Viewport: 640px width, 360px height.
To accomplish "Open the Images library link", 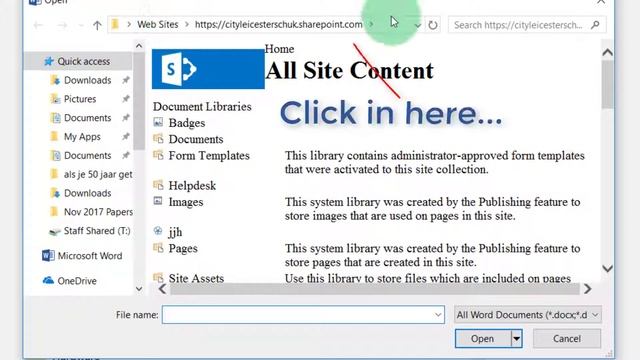I will (186, 202).
